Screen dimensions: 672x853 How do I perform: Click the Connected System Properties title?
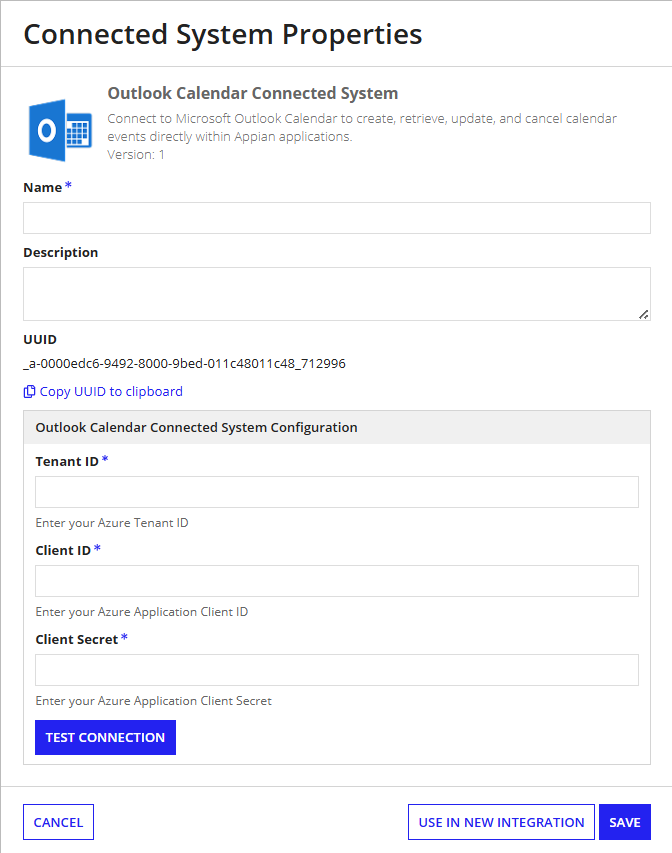pos(223,35)
